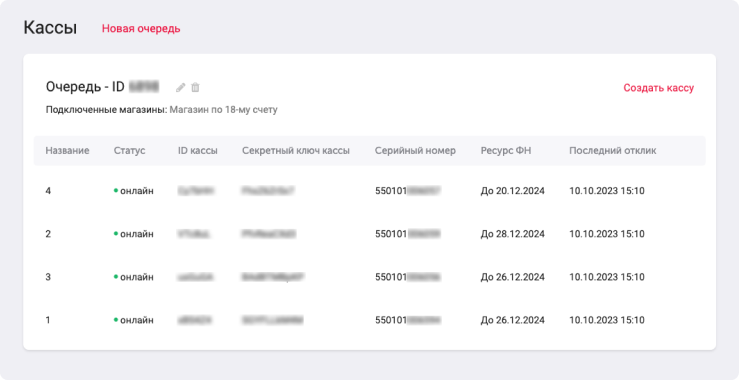The height and width of the screenshot is (380, 739).
Task: Click the green online status dot for cash register 4
Action: click(116, 190)
